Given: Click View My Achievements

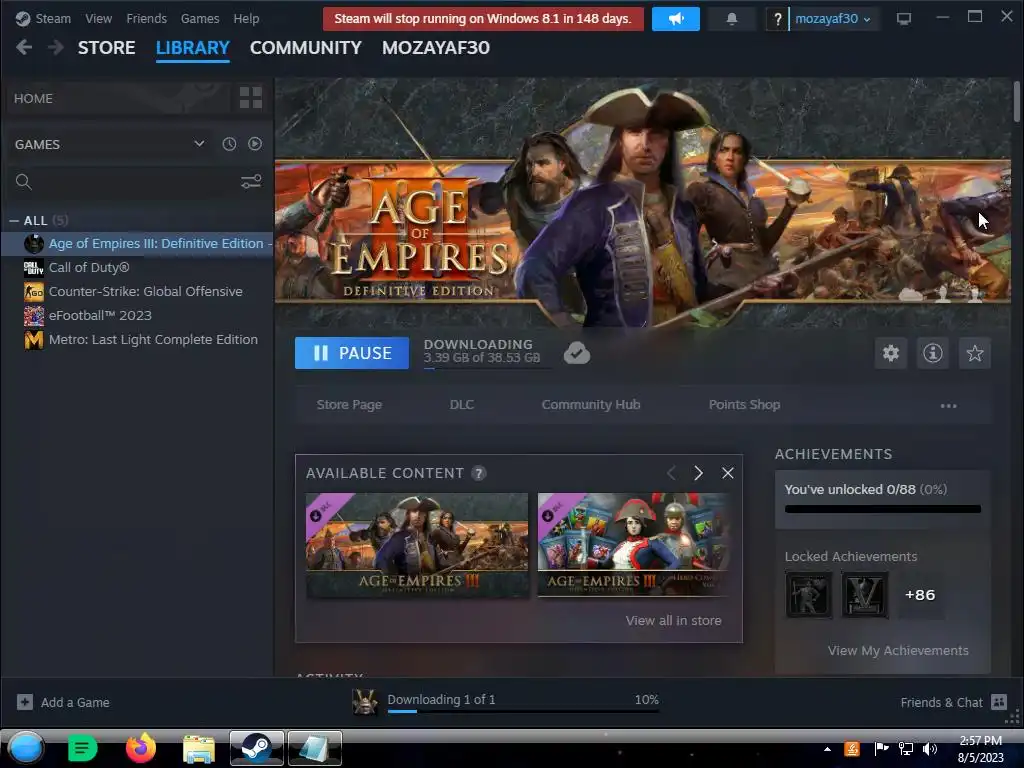Looking at the screenshot, I should coord(898,651).
